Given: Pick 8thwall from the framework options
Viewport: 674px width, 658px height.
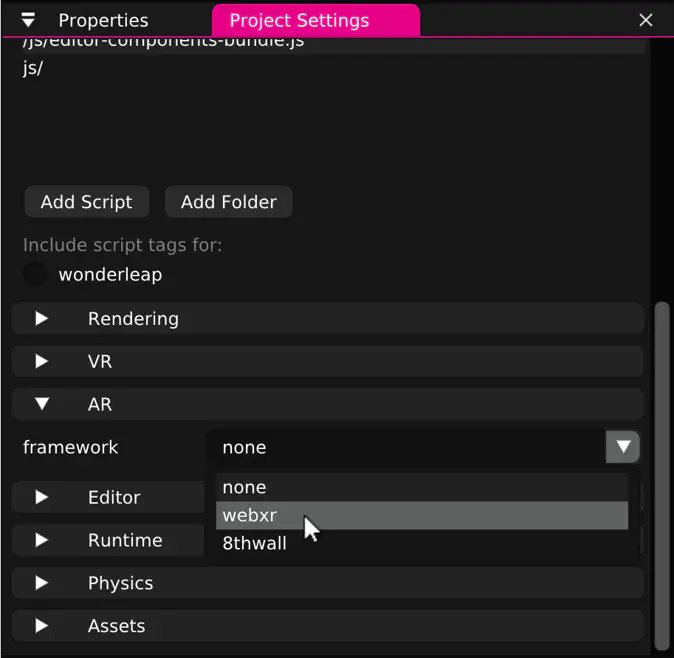Looking at the screenshot, I should pyautogui.click(x=254, y=544).
